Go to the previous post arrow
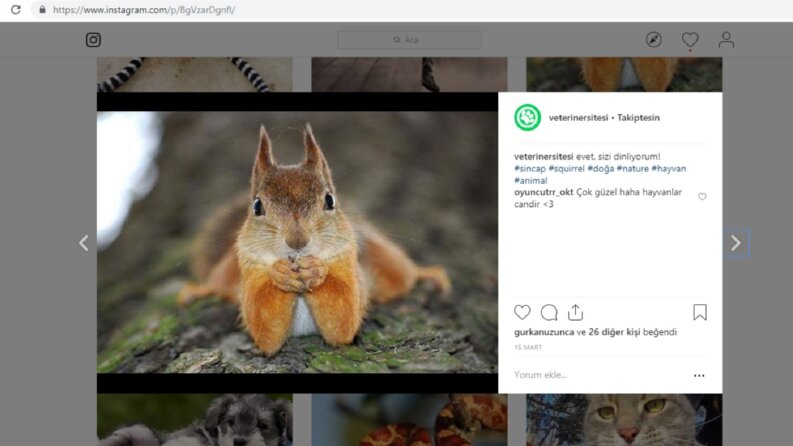This screenshot has height=446, width=793. click(84, 243)
